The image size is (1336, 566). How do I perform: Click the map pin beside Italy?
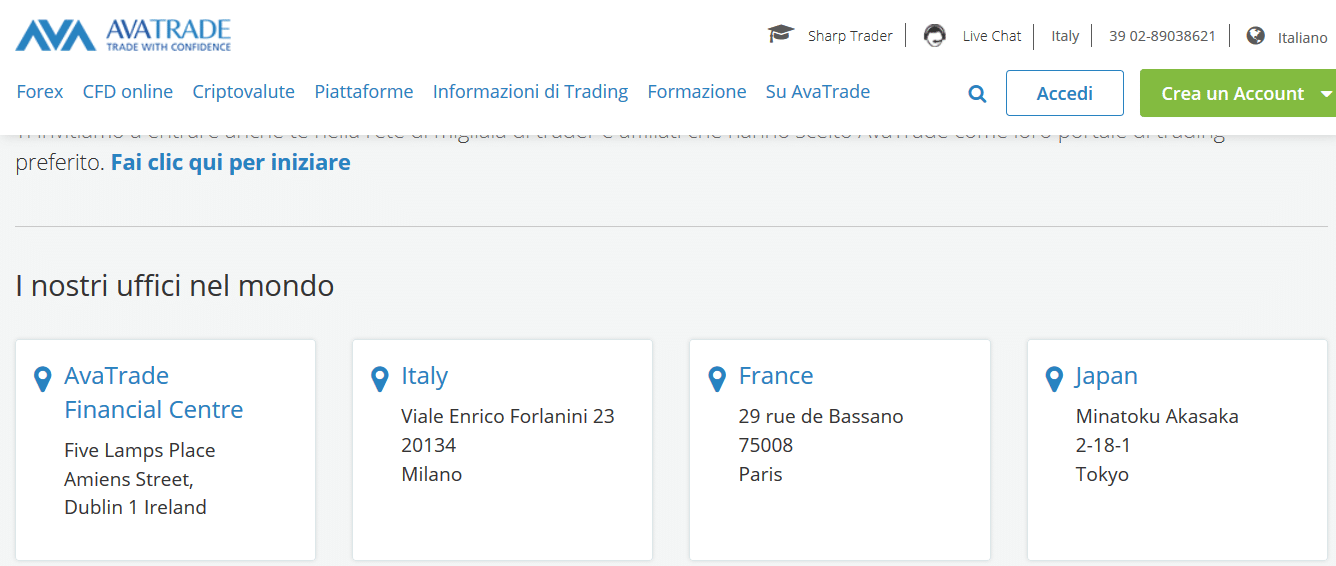click(x=379, y=379)
